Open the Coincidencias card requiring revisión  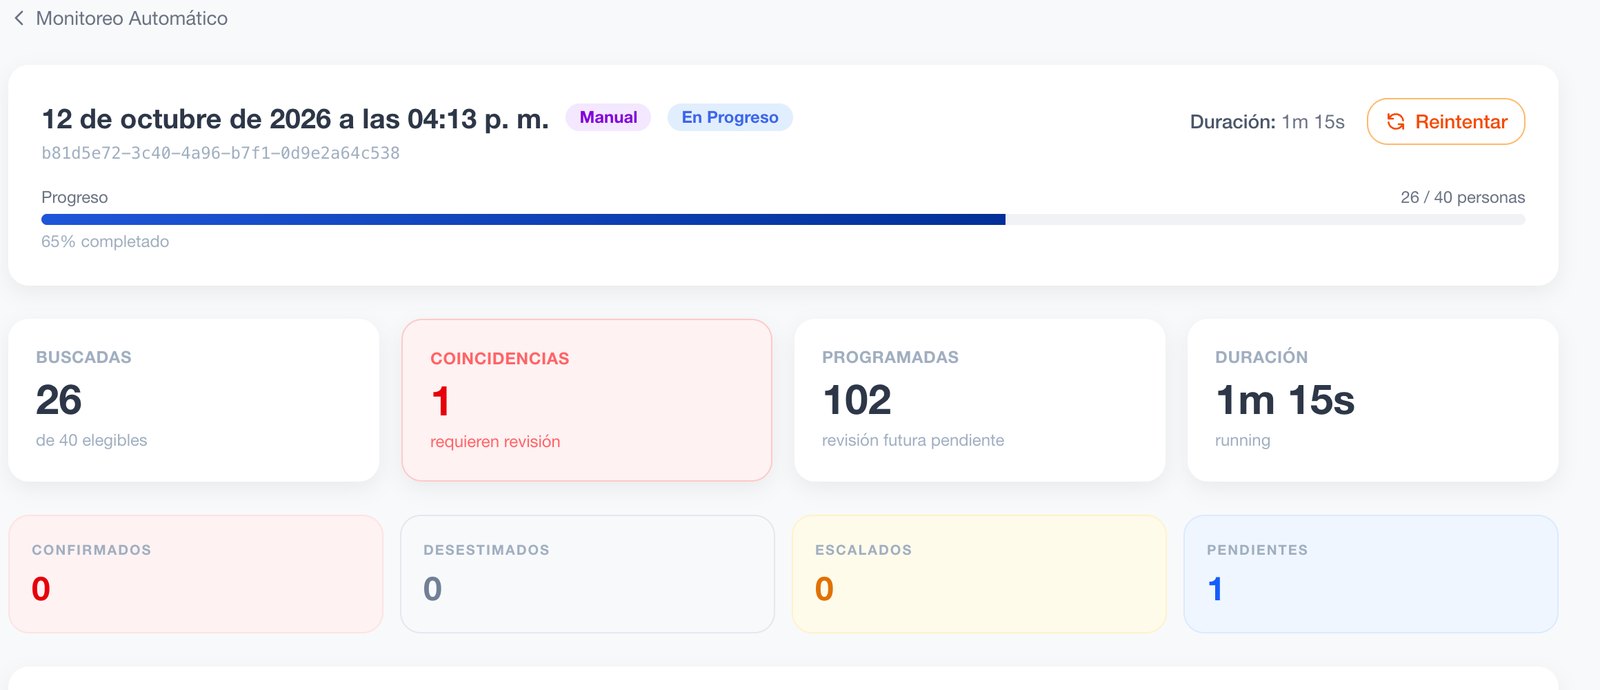click(x=587, y=400)
